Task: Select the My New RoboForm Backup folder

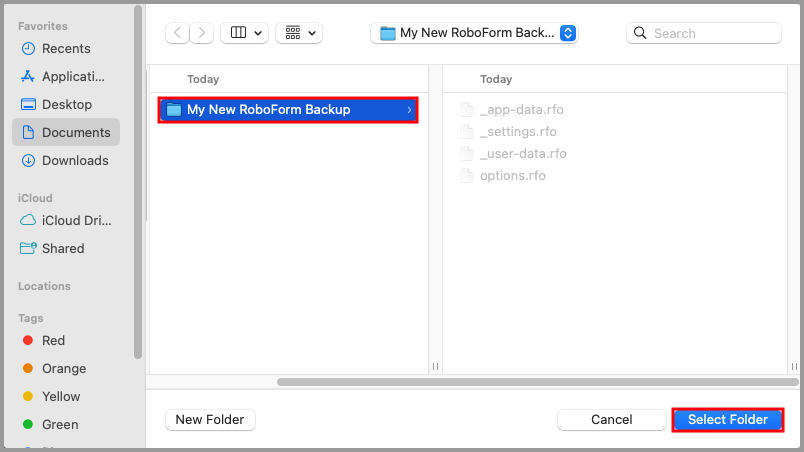Action: point(287,110)
